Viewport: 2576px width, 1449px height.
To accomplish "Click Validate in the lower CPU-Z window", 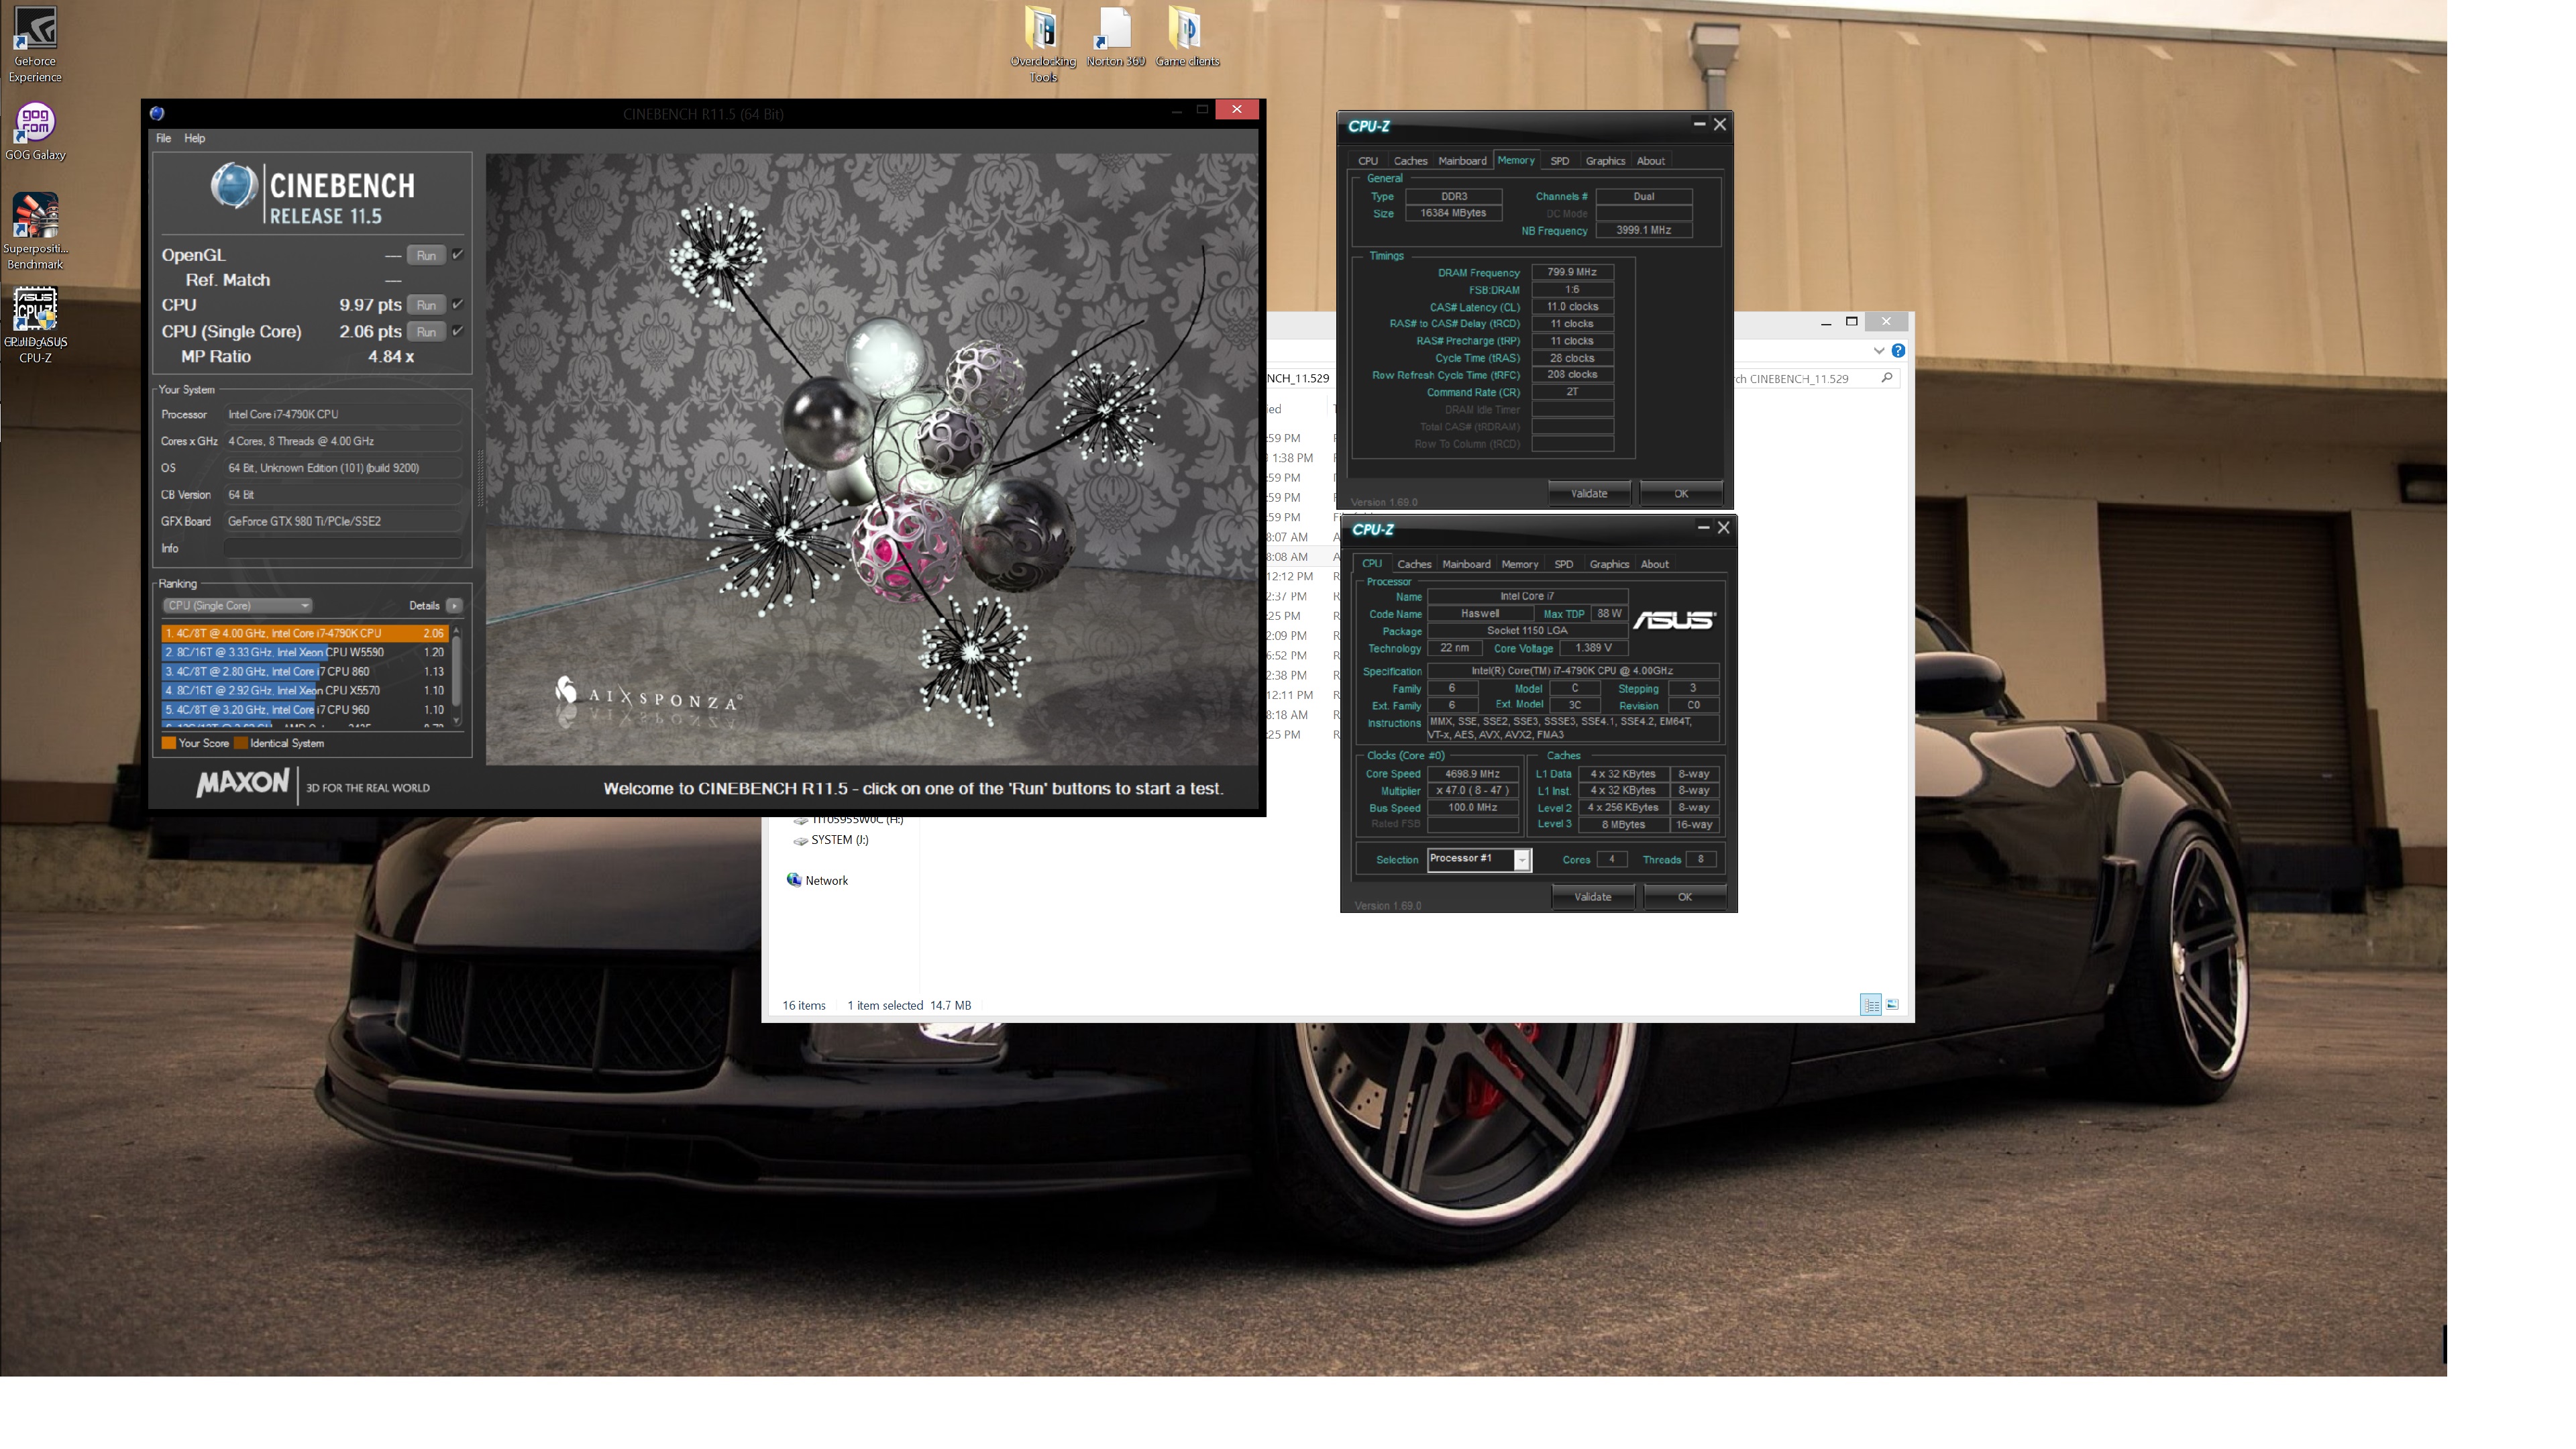I will pos(1592,896).
